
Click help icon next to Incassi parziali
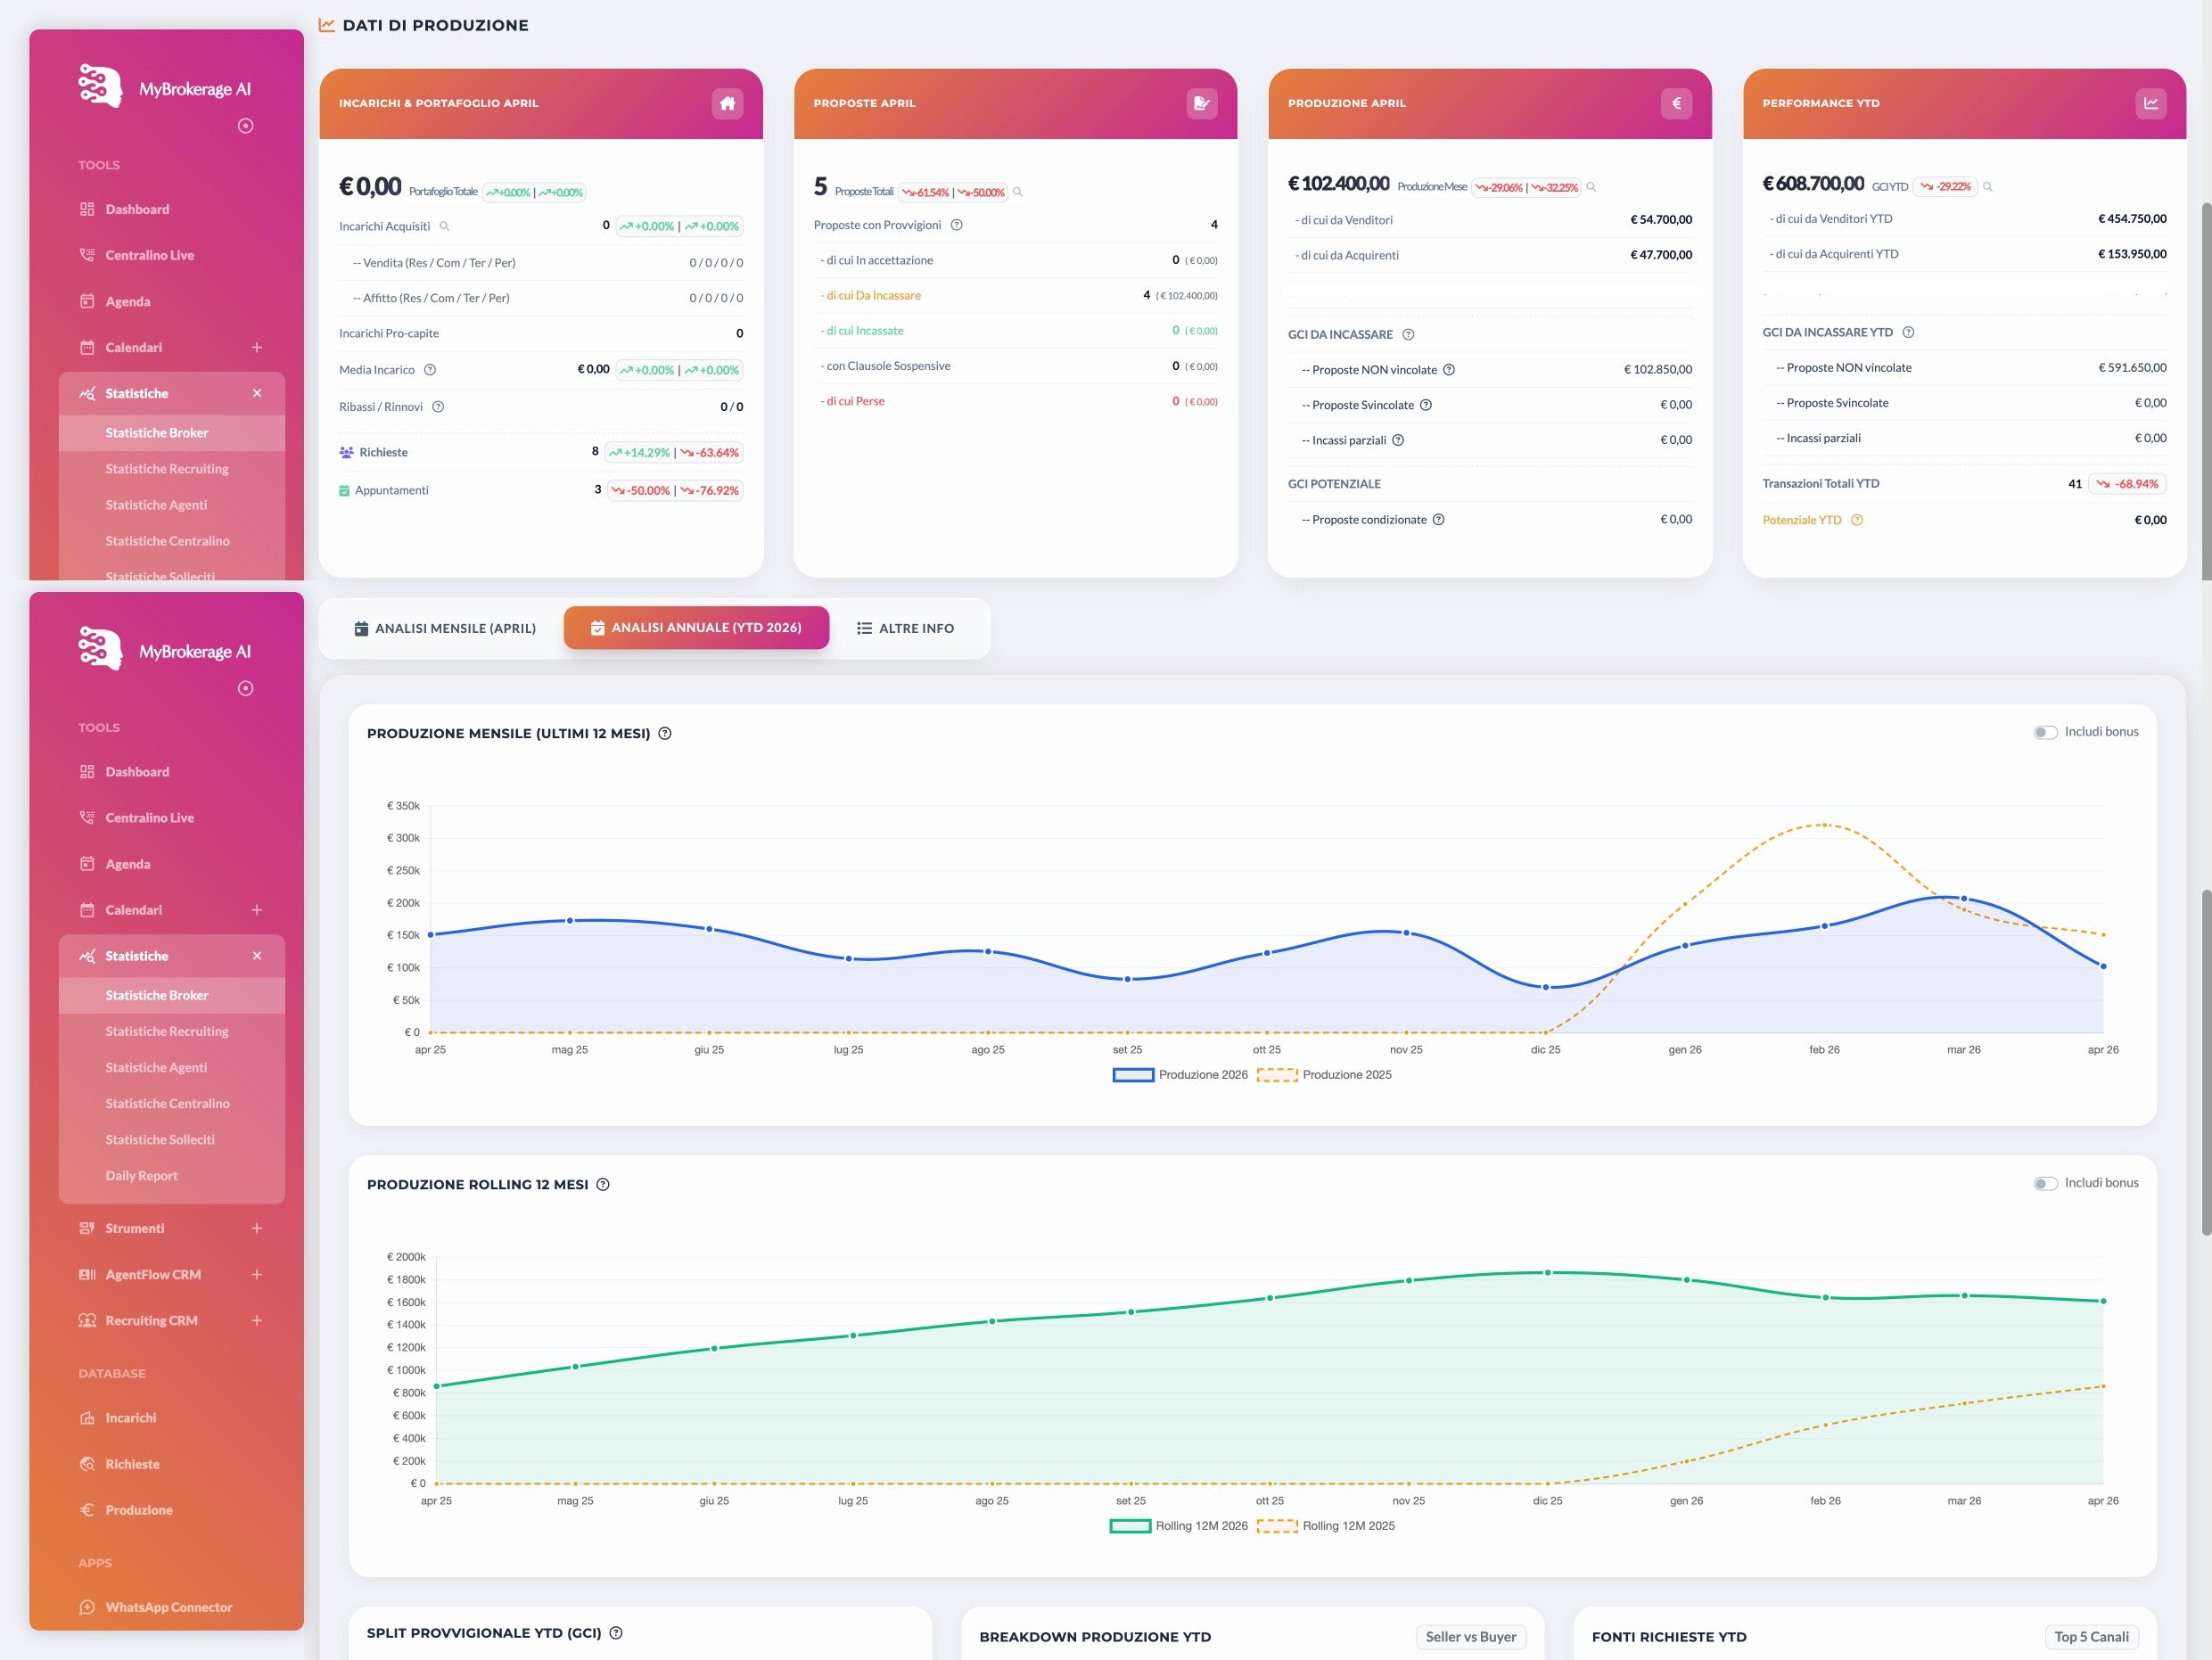point(1397,440)
